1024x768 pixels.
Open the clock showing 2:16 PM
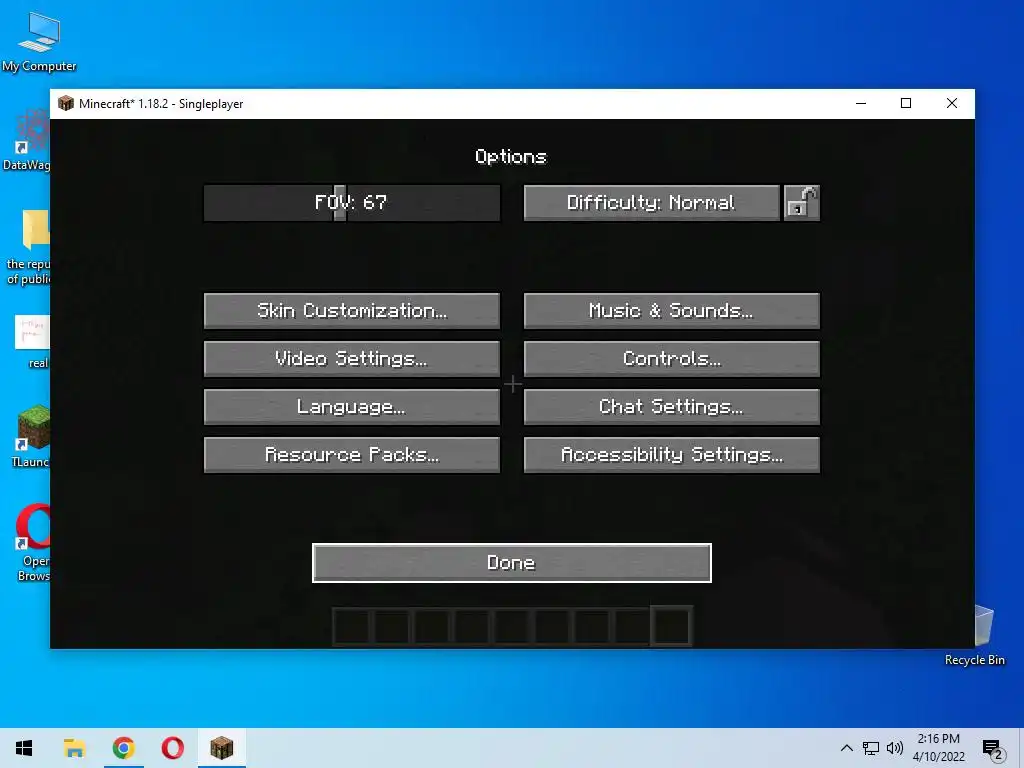pos(938,748)
